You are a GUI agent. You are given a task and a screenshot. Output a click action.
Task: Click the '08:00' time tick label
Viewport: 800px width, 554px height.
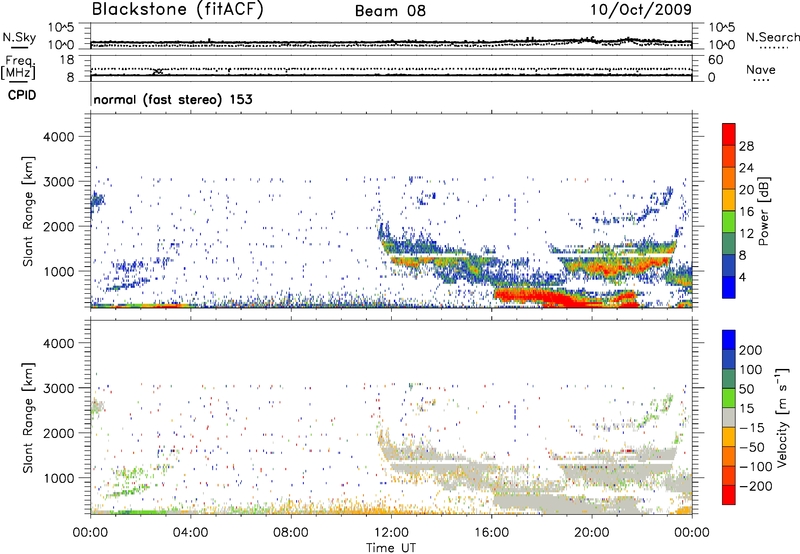point(291,533)
